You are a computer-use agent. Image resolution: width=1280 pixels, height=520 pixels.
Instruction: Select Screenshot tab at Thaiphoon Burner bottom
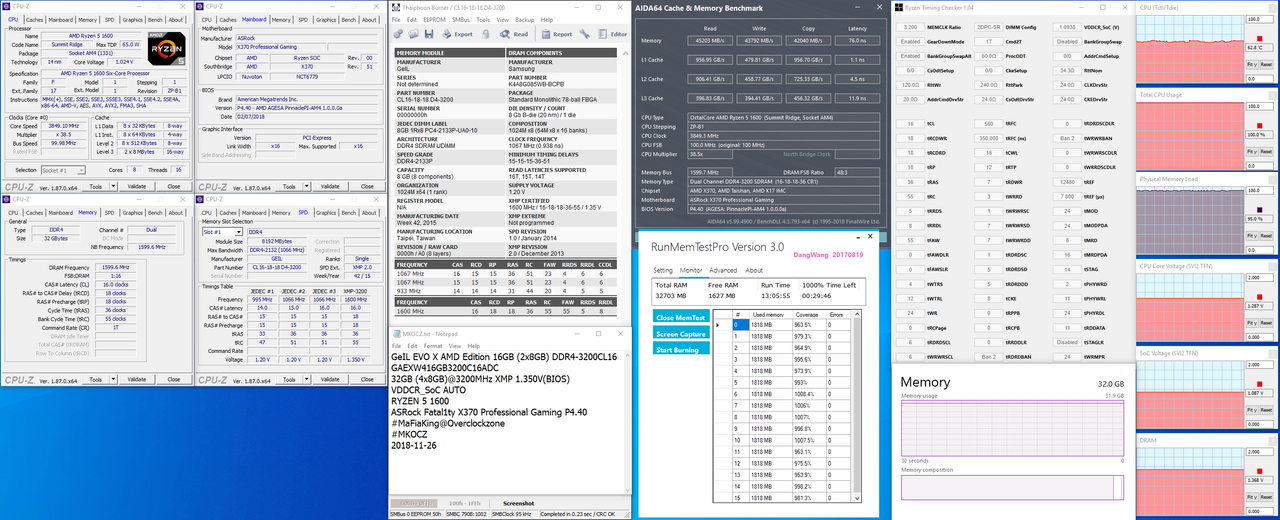tap(519, 503)
